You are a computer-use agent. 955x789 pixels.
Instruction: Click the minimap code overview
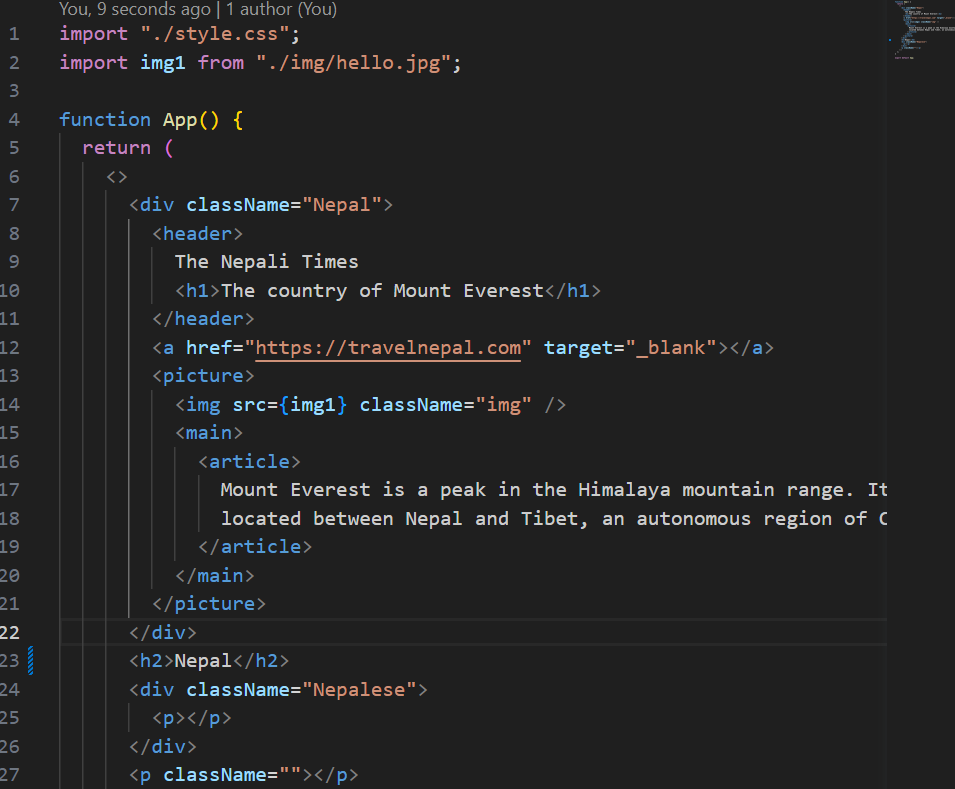pos(923,29)
